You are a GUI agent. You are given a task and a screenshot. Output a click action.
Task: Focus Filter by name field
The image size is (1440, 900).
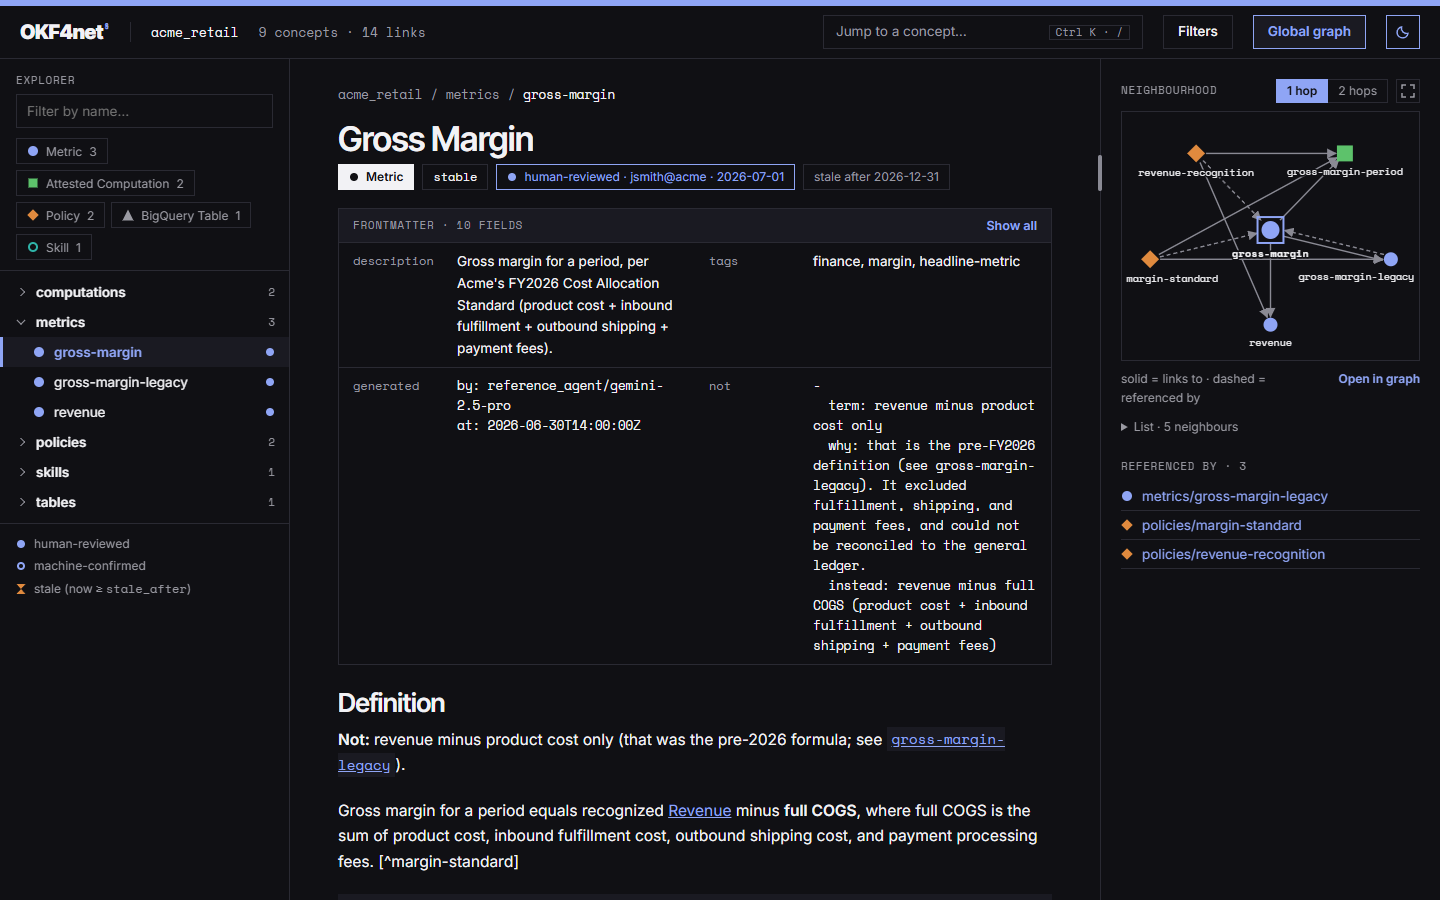pyautogui.click(x=144, y=111)
